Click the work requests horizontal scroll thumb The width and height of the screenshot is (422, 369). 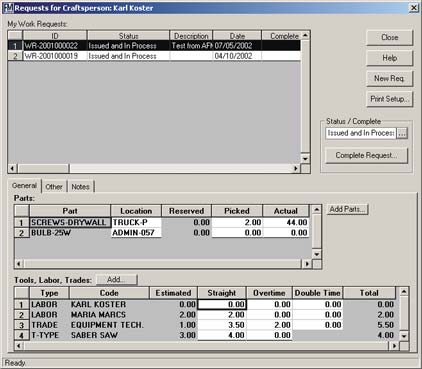click(x=43, y=168)
